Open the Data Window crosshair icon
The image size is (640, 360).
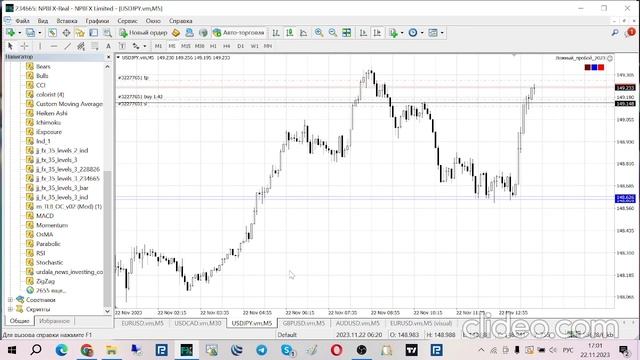pyautogui.click(x=66, y=33)
